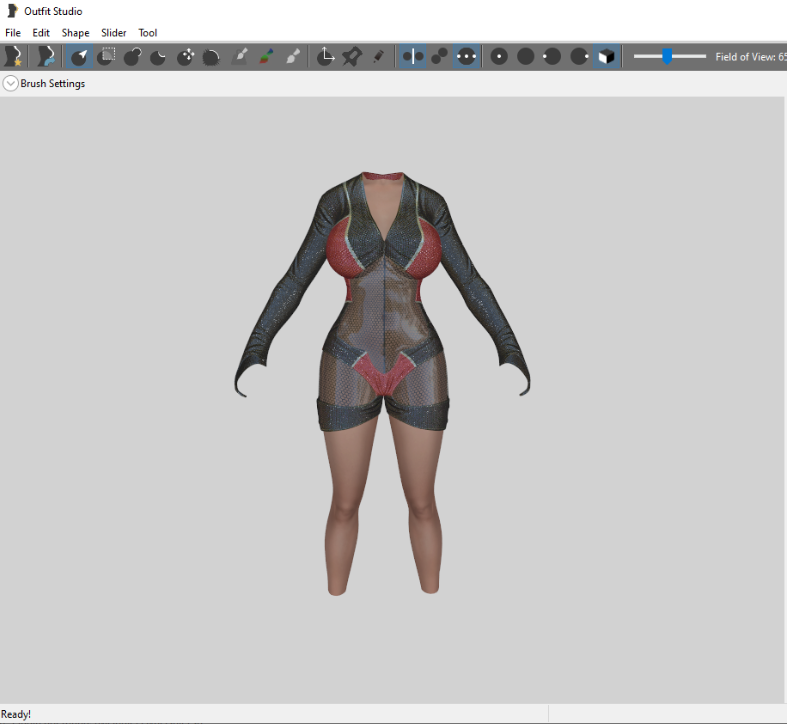The width and height of the screenshot is (787, 724).
Task: Open the Shape menu
Action: (x=75, y=33)
